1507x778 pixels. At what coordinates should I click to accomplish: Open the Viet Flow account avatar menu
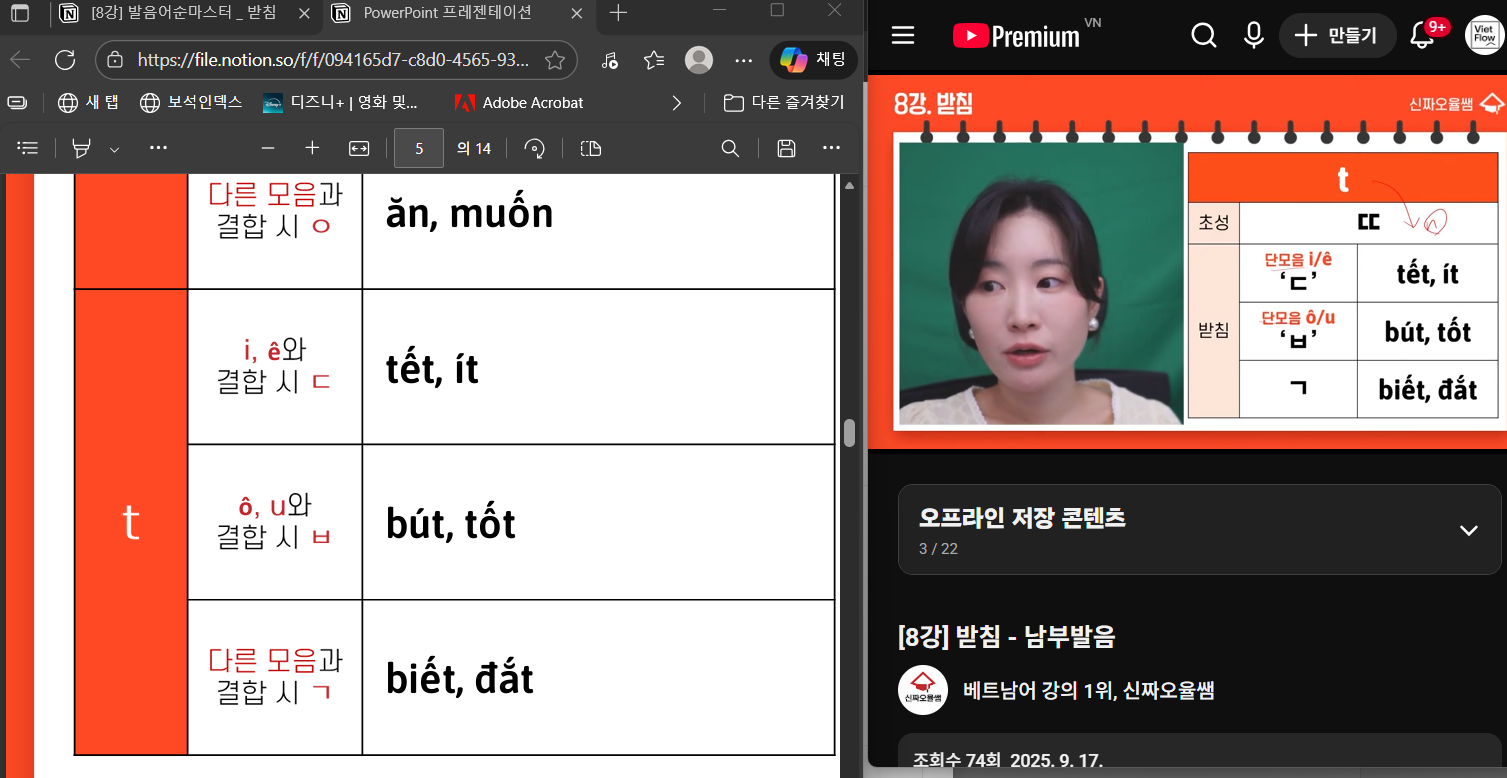tap(1484, 36)
